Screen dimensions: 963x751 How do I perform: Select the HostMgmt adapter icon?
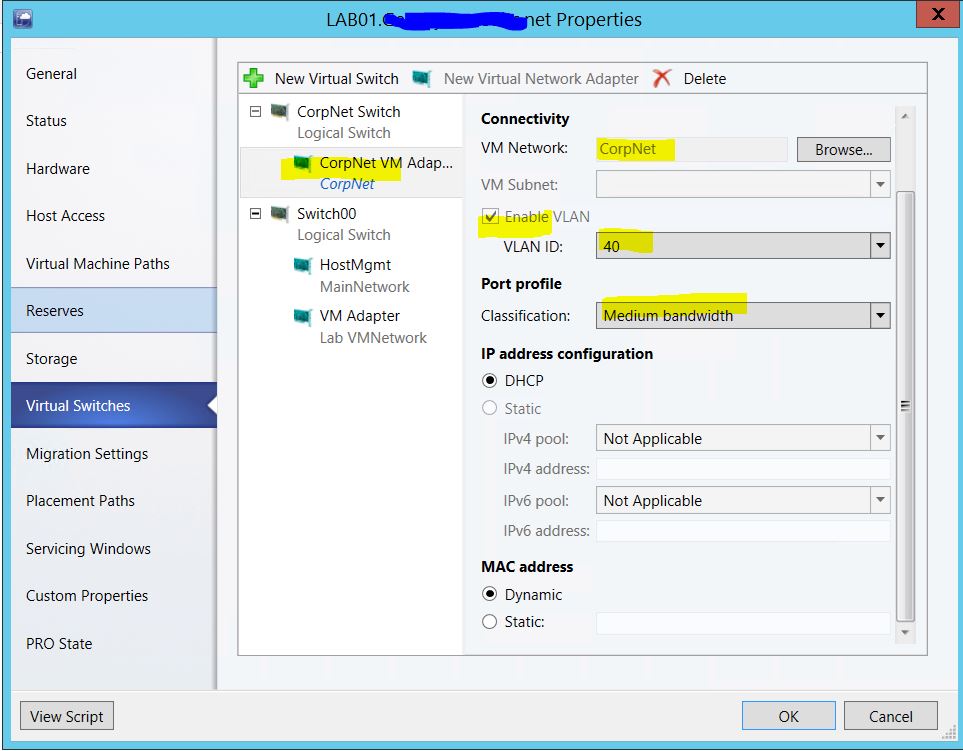(x=302, y=265)
